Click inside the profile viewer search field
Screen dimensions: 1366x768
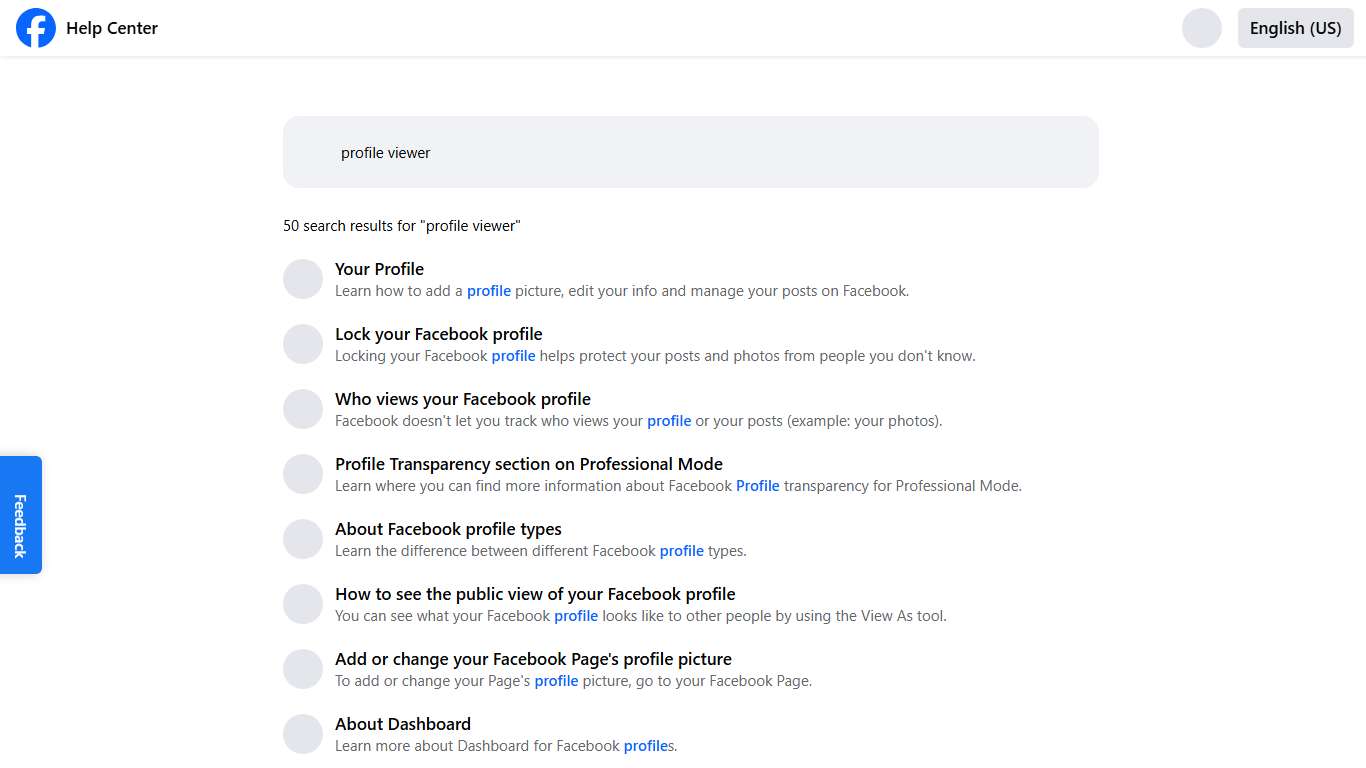[690, 152]
